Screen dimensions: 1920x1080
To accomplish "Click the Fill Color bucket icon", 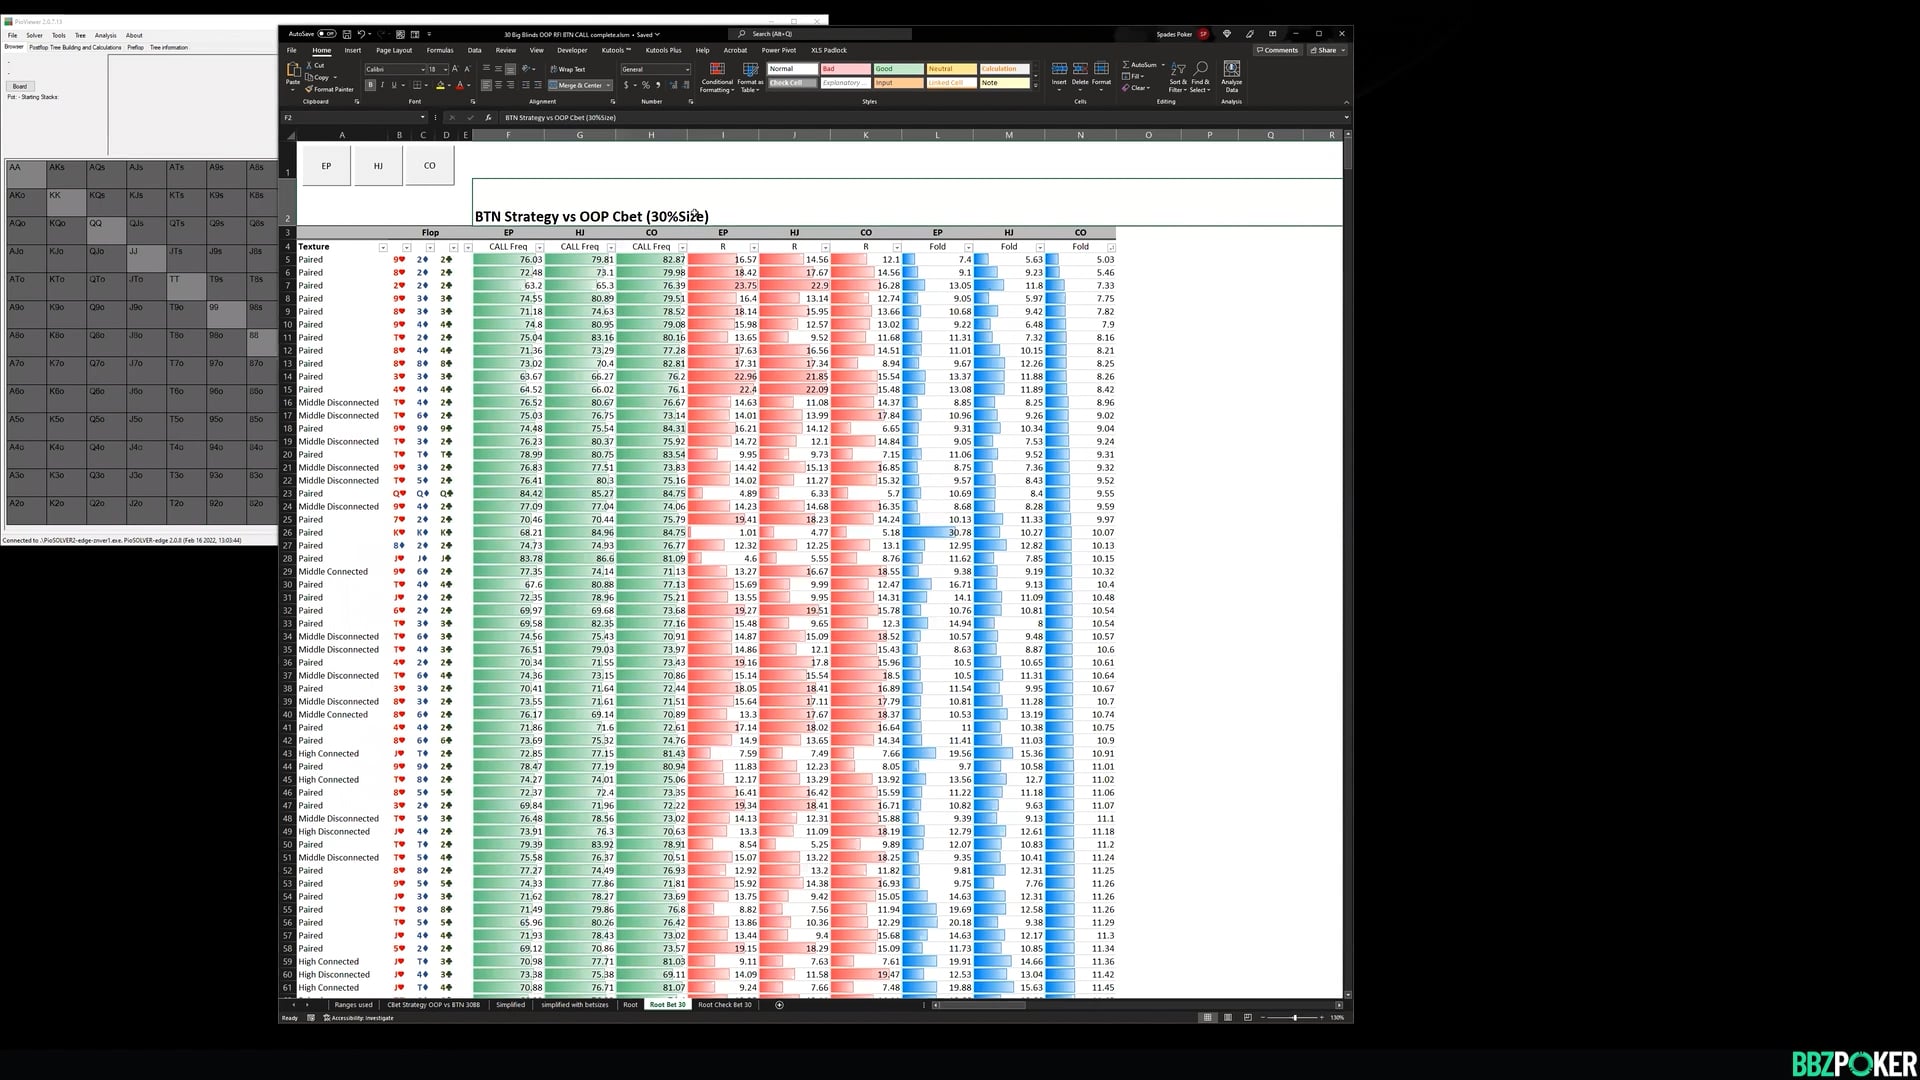I will 440,86.
